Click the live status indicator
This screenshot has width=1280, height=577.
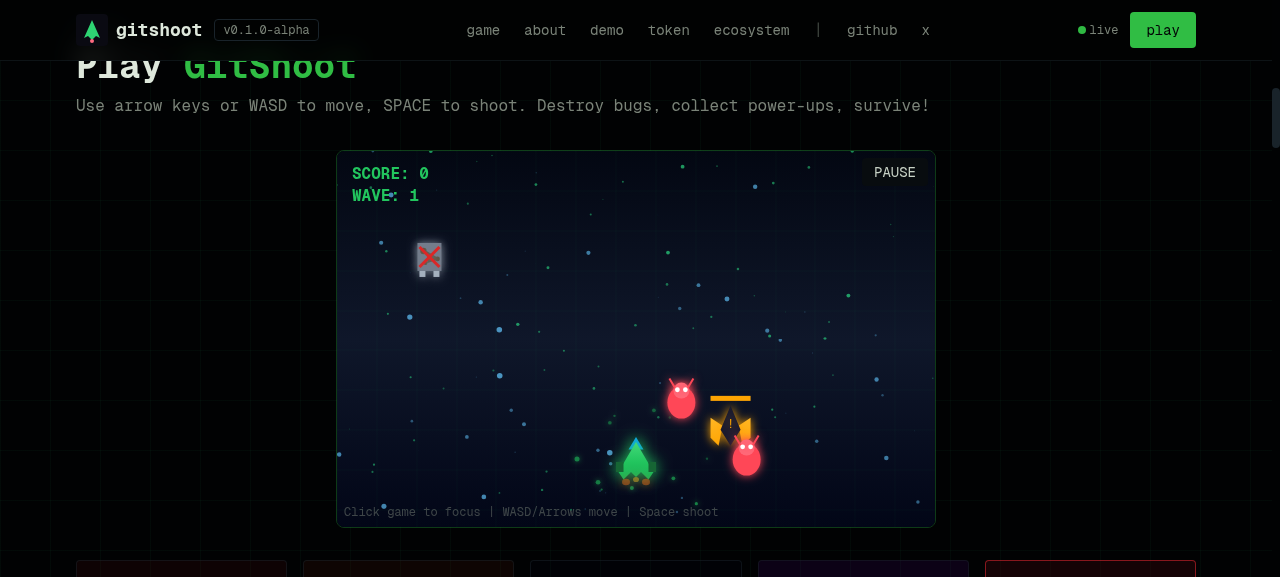pos(1098,30)
